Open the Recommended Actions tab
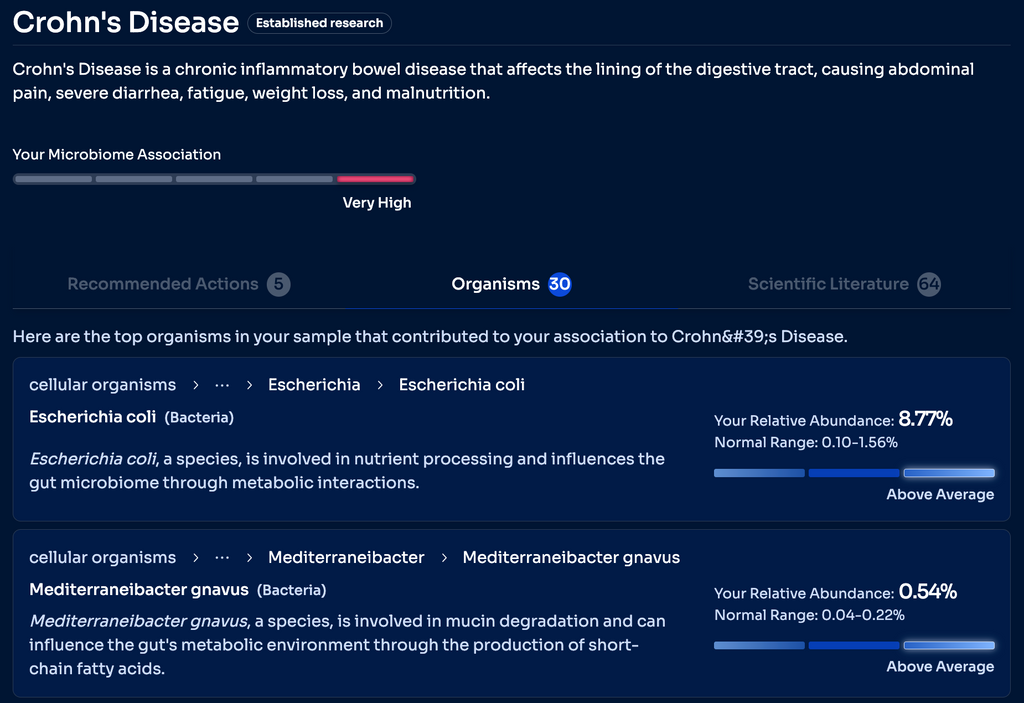1024x703 pixels. click(x=163, y=284)
